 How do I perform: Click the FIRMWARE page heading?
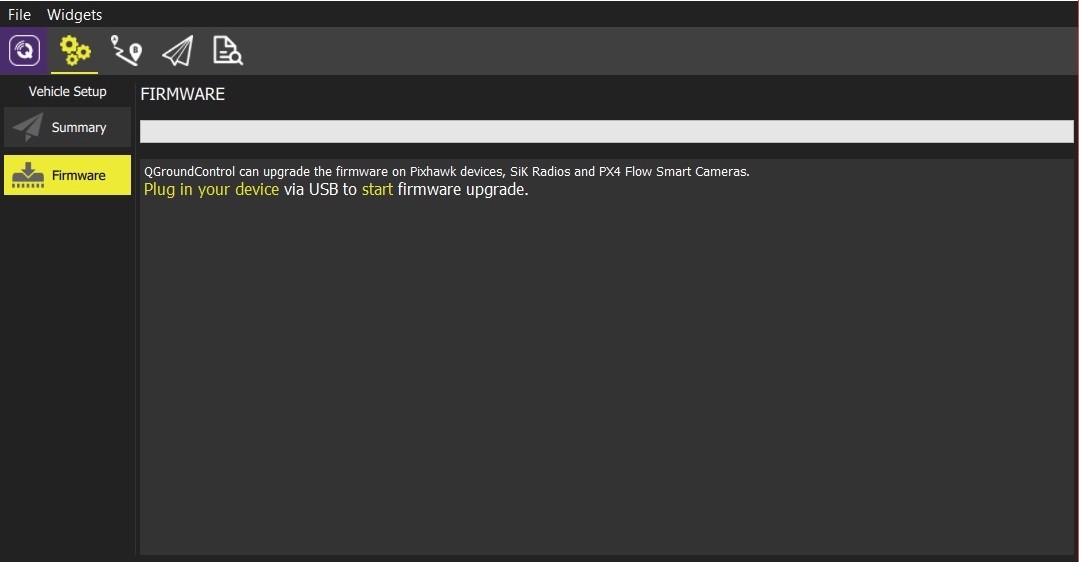(x=183, y=95)
